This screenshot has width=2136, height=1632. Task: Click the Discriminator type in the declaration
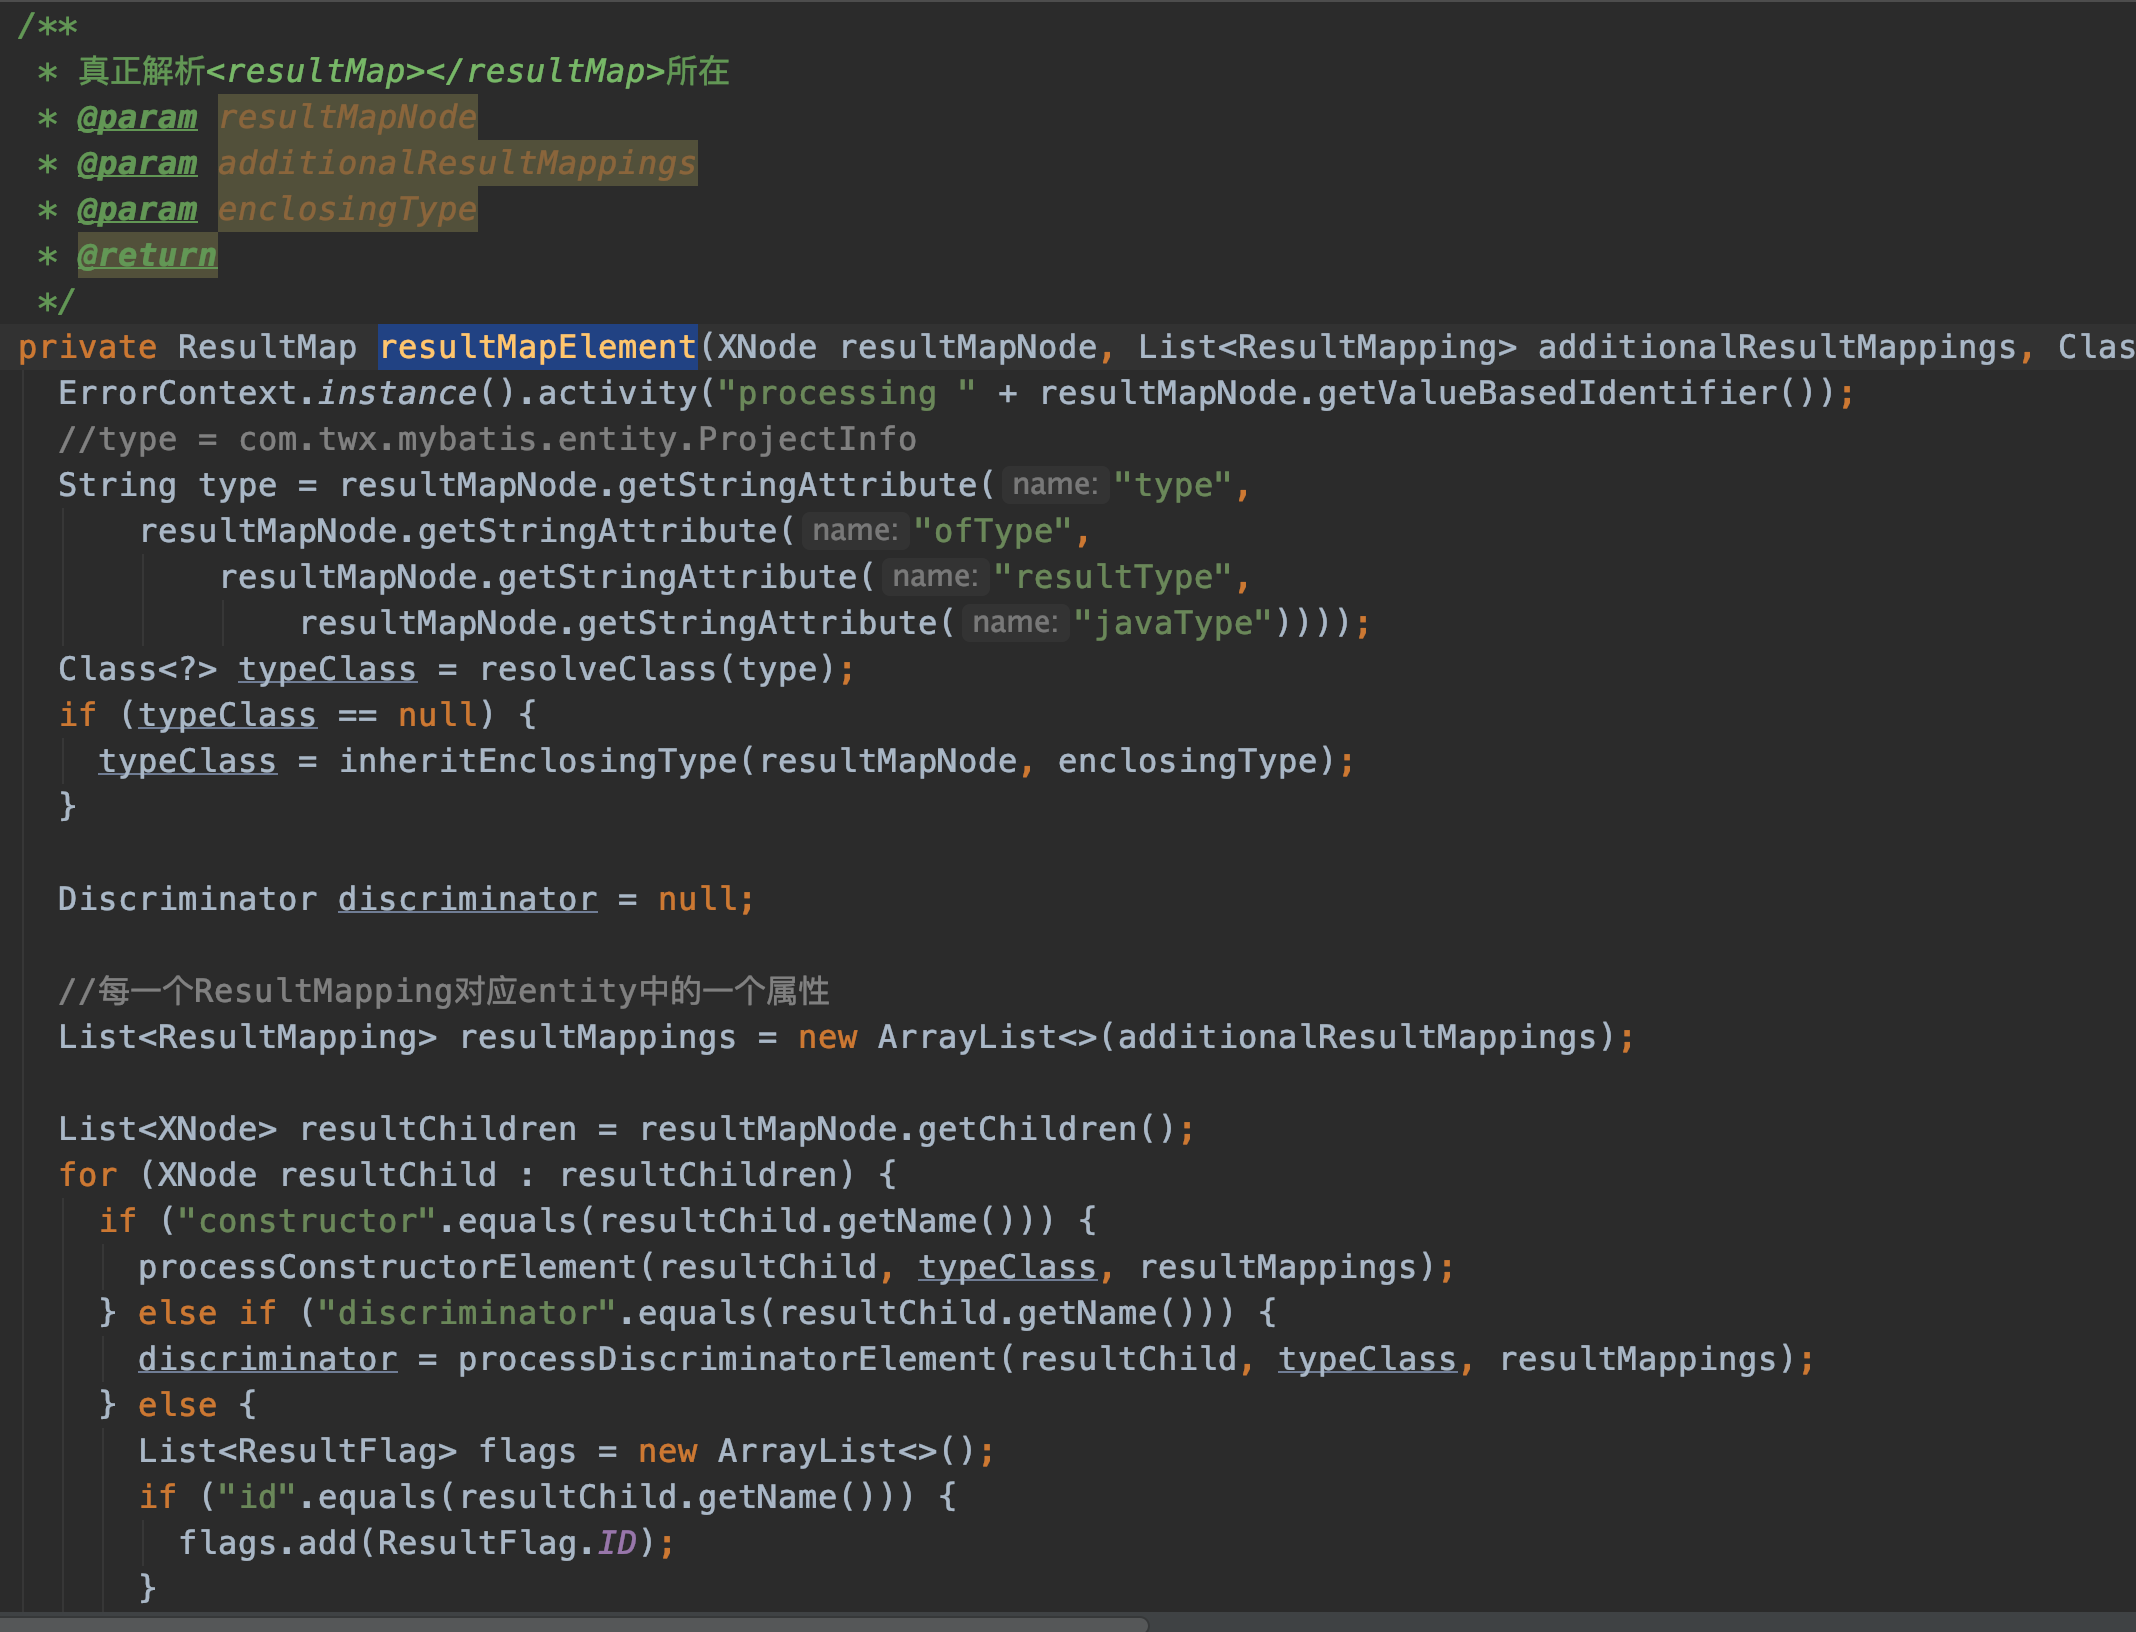click(x=187, y=899)
